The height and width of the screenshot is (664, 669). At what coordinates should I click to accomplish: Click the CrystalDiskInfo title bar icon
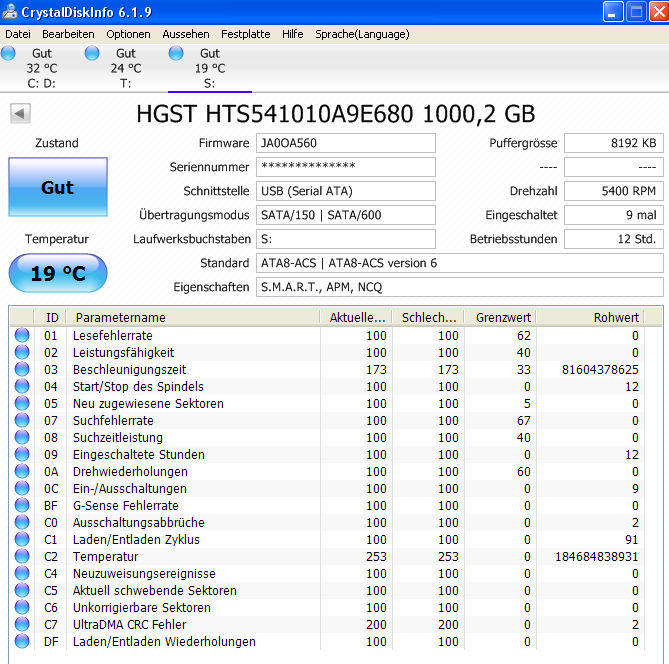click(9, 12)
